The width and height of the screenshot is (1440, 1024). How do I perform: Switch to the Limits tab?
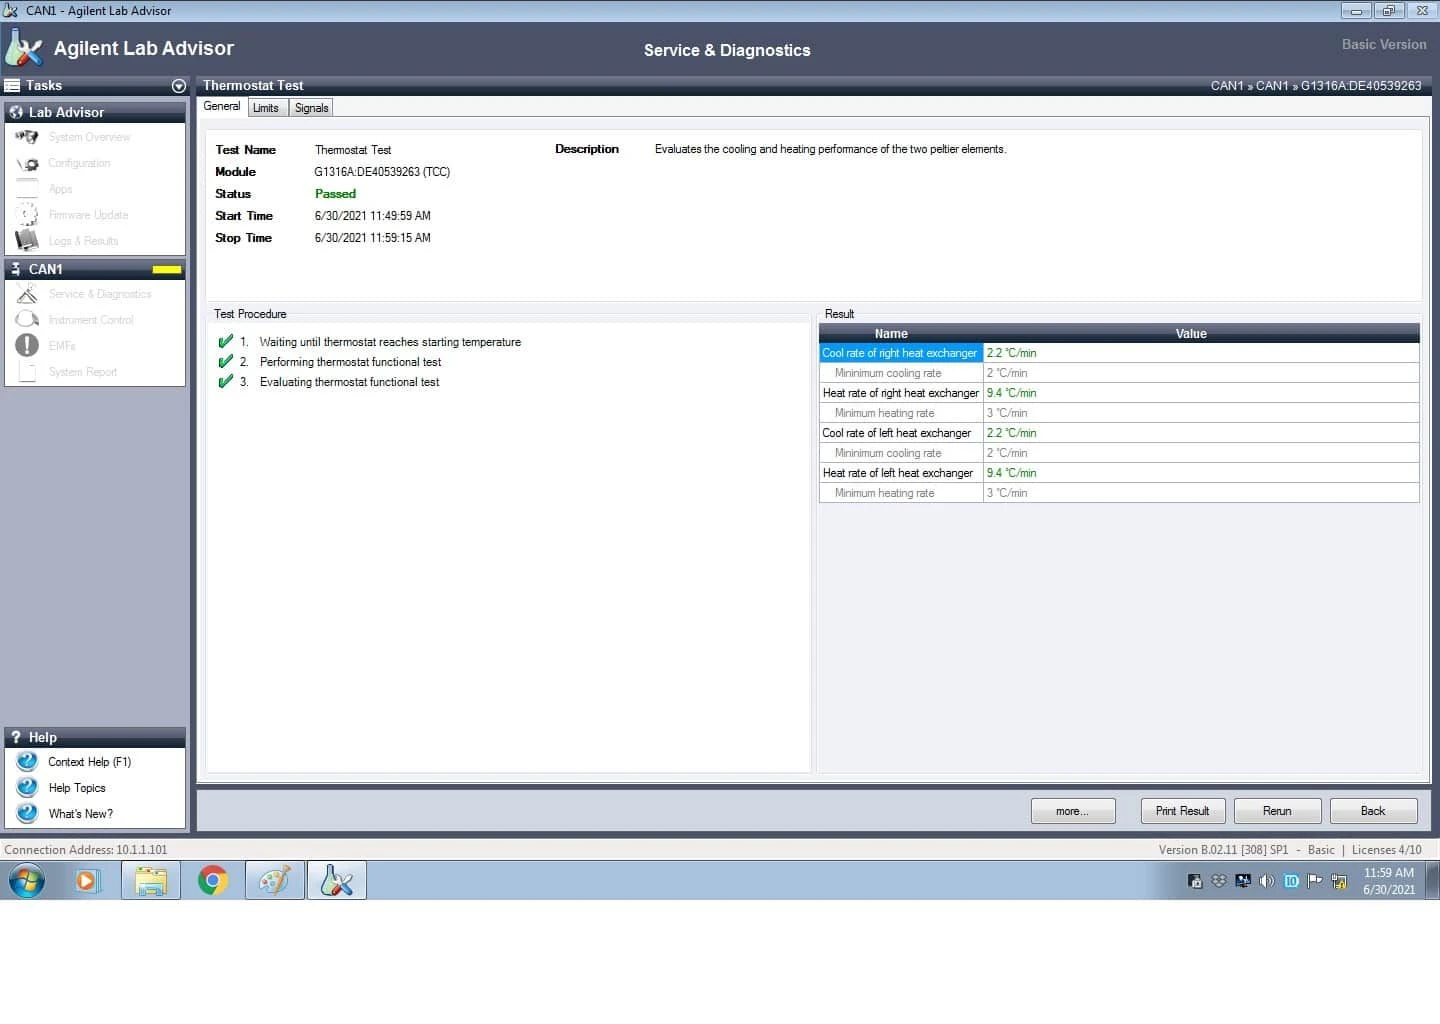tap(266, 108)
